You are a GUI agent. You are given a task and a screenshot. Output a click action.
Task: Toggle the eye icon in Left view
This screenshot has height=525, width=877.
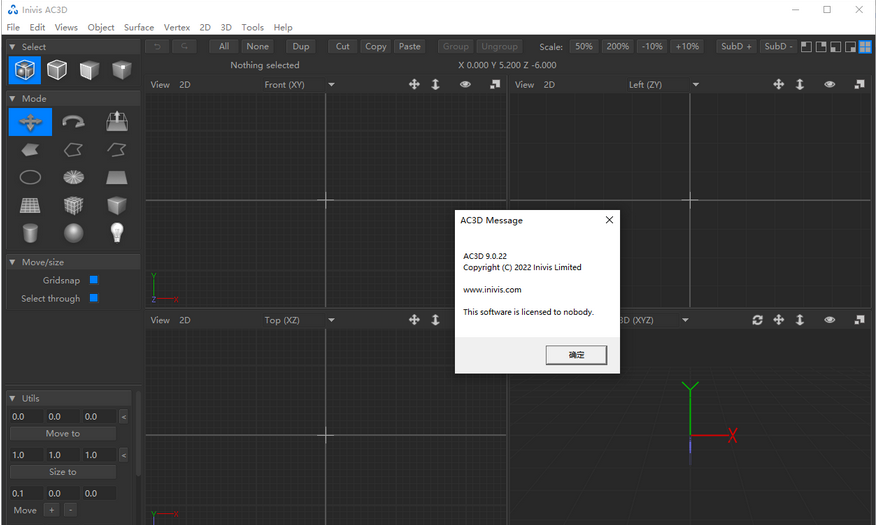(830, 84)
